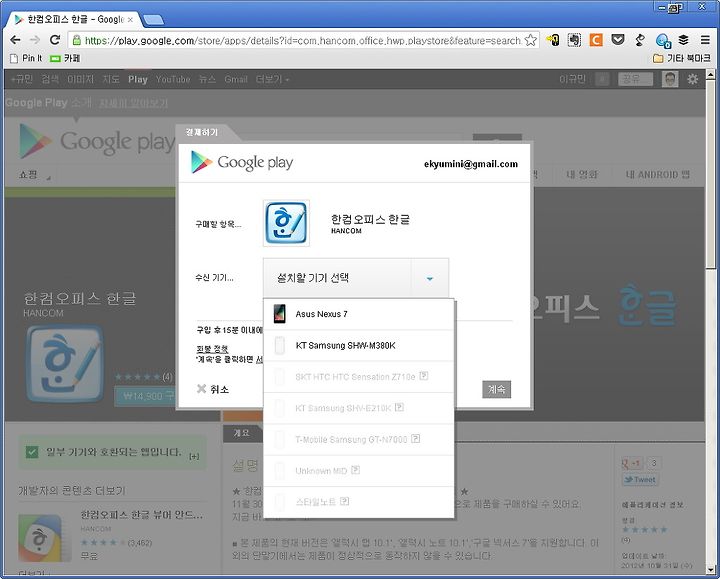Click the Google Play logo on the page header
Image resolution: width=720 pixels, height=579 pixels.
[x=97, y=141]
